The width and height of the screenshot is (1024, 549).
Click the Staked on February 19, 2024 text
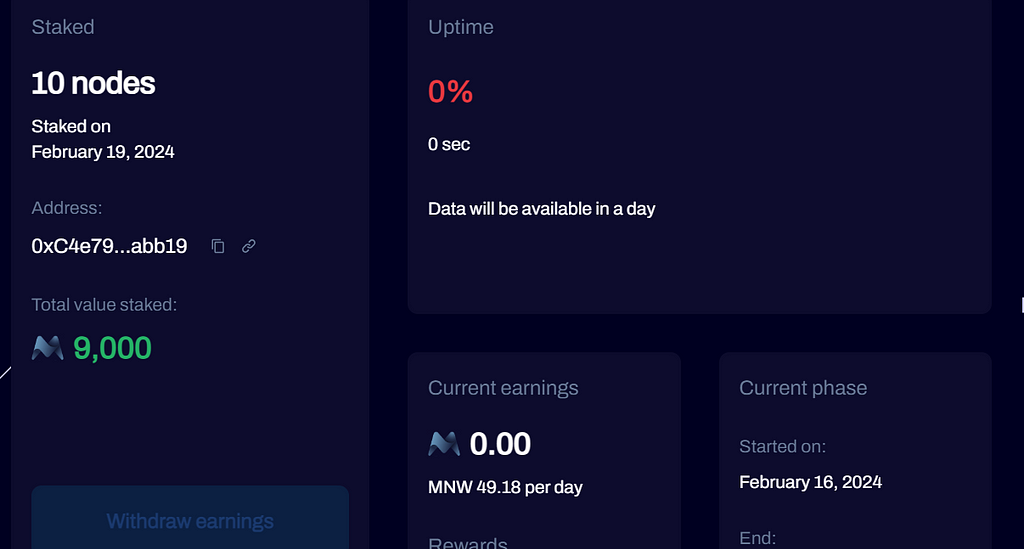[103, 139]
